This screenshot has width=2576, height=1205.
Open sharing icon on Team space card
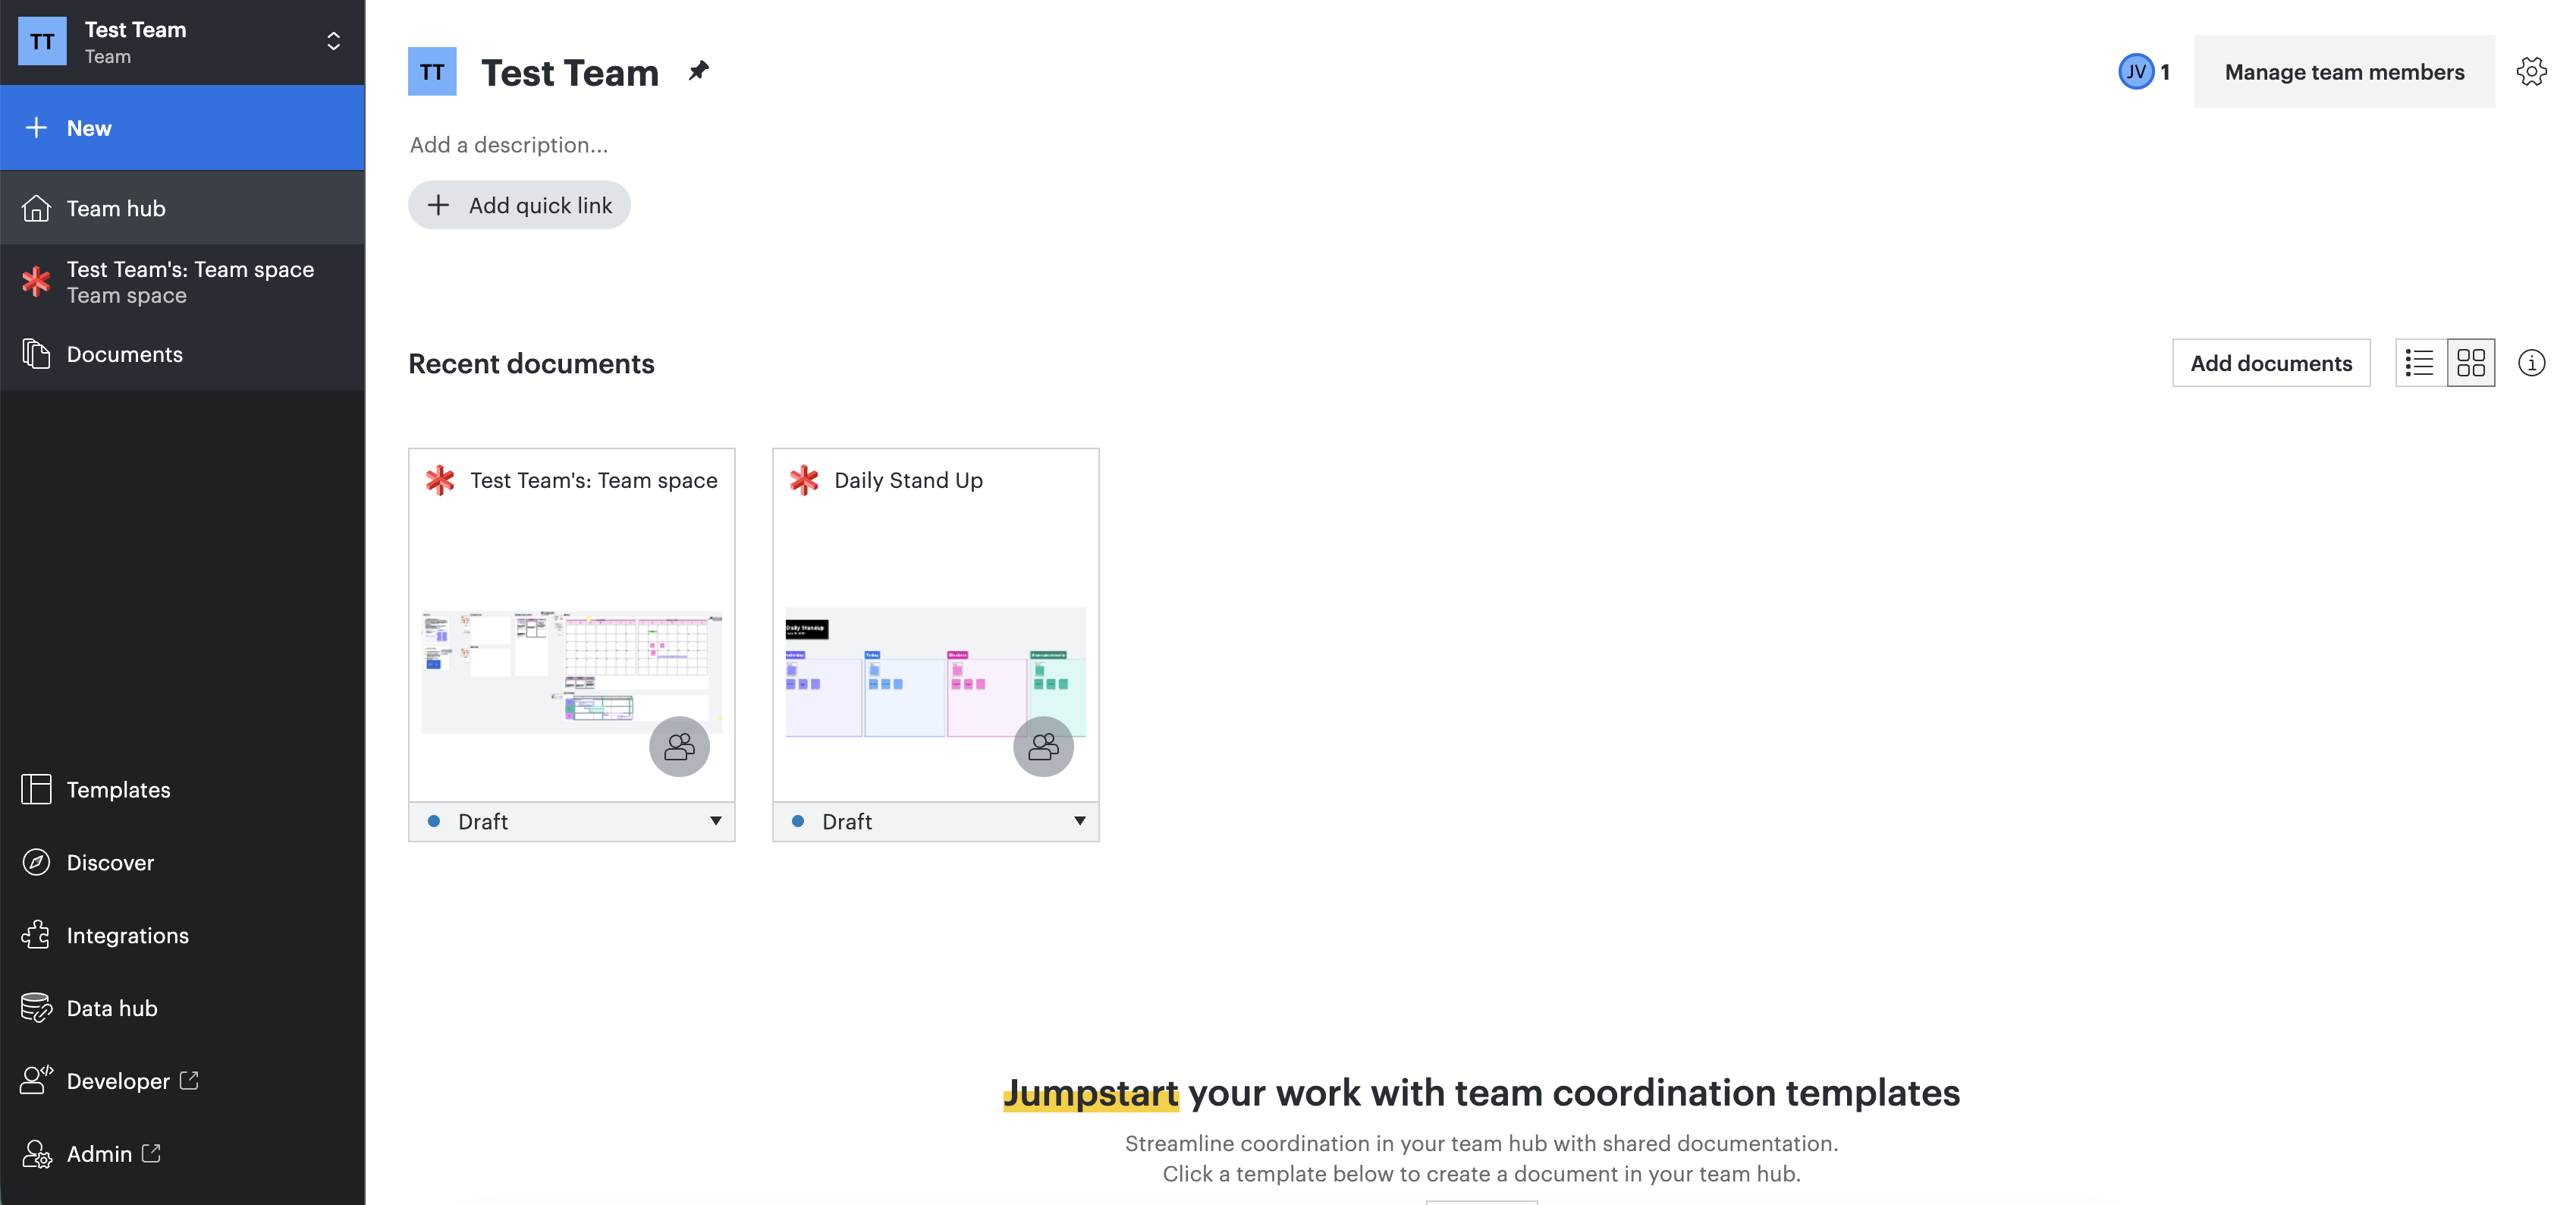679,746
